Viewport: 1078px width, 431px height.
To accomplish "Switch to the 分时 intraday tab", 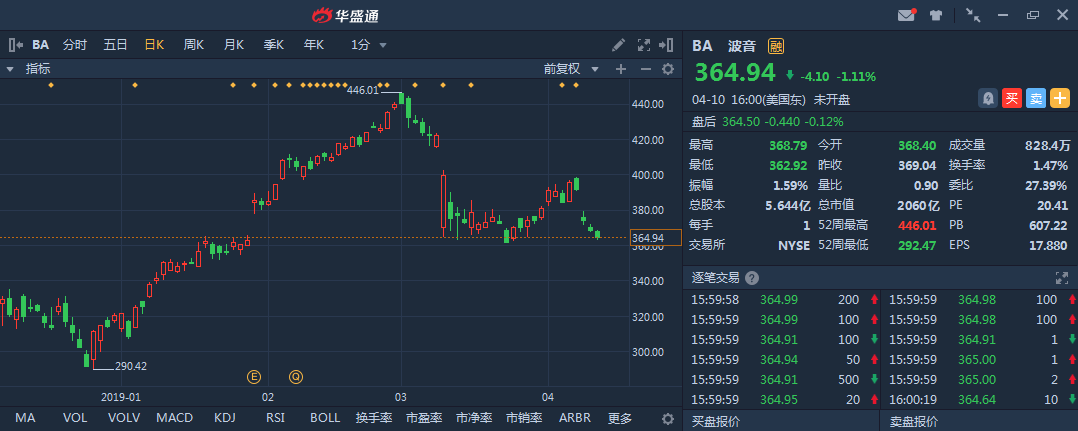I will (x=75, y=45).
